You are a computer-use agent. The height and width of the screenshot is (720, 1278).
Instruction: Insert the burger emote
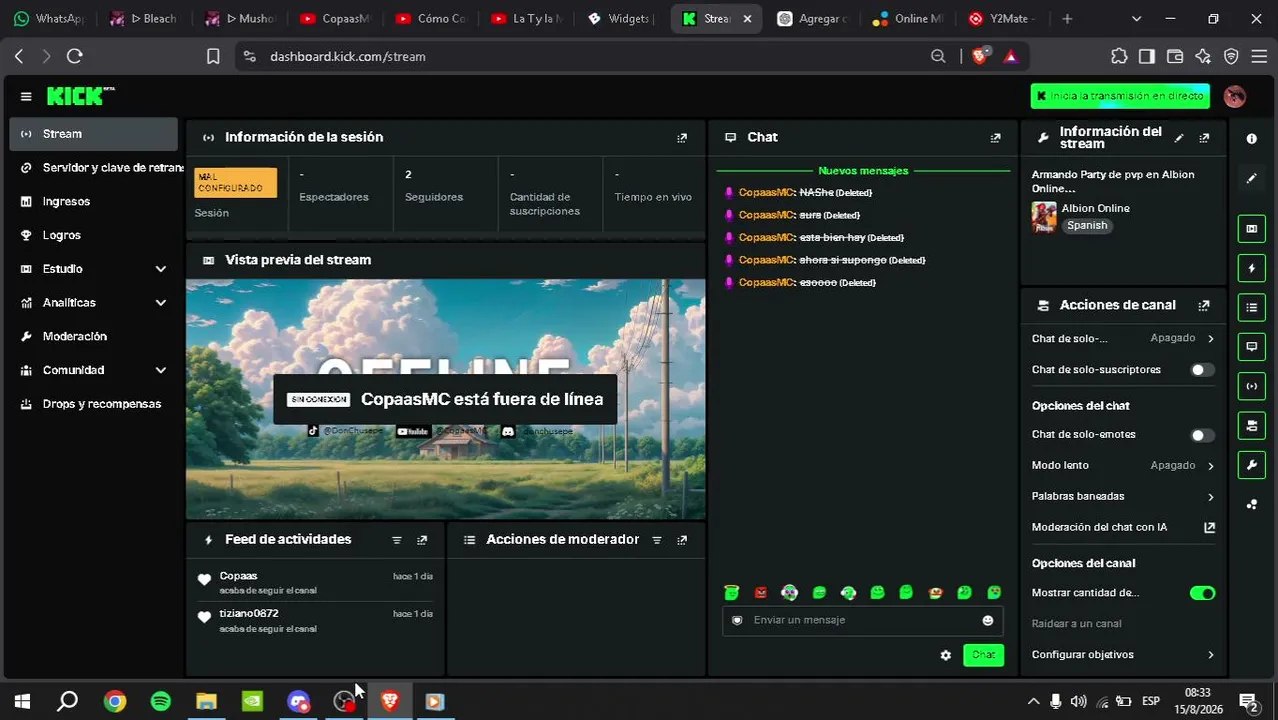(935, 593)
